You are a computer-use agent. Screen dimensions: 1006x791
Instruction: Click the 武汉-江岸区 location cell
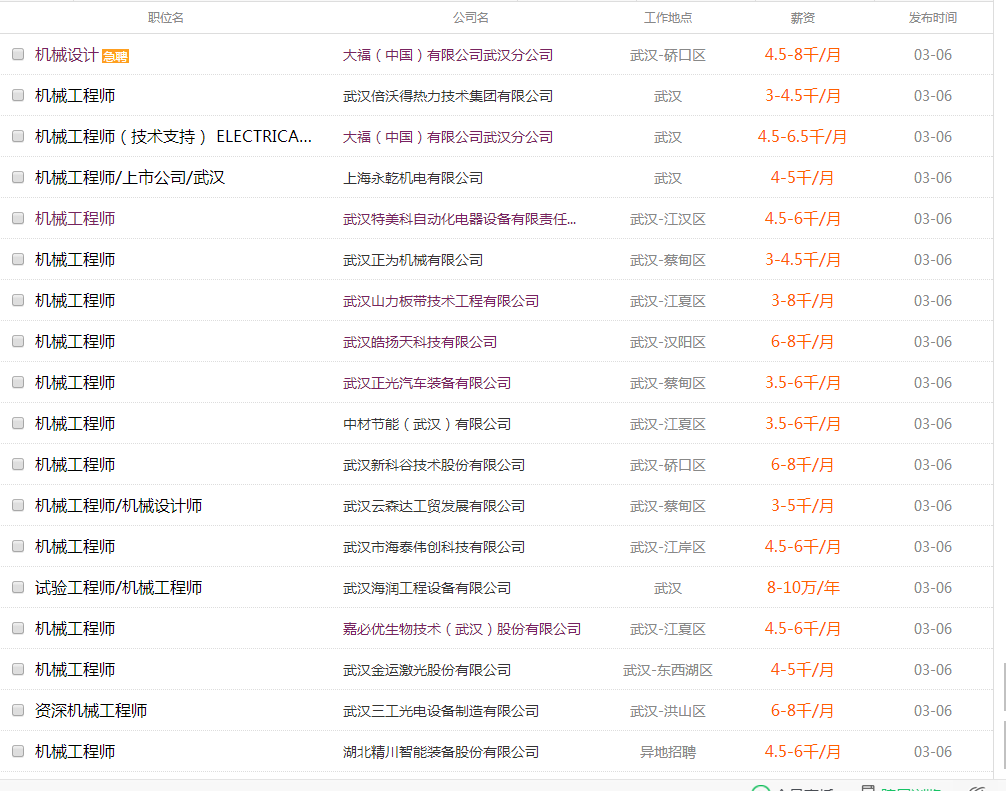click(668, 547)
